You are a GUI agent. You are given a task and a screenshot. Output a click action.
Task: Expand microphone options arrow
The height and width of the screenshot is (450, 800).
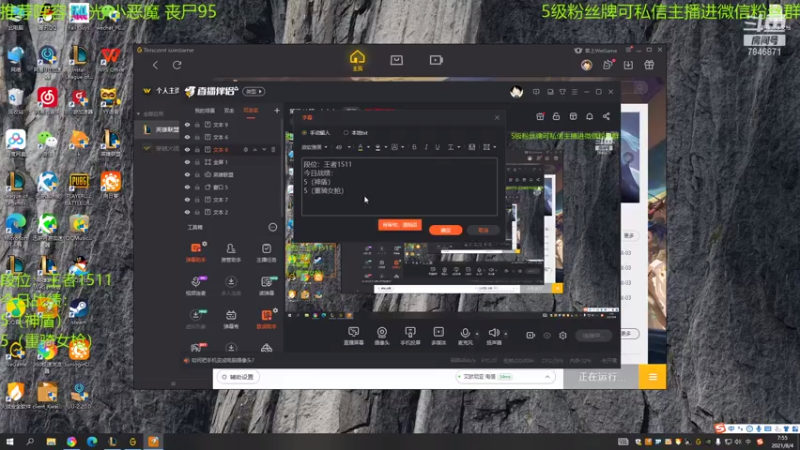[x=477, y=334]
